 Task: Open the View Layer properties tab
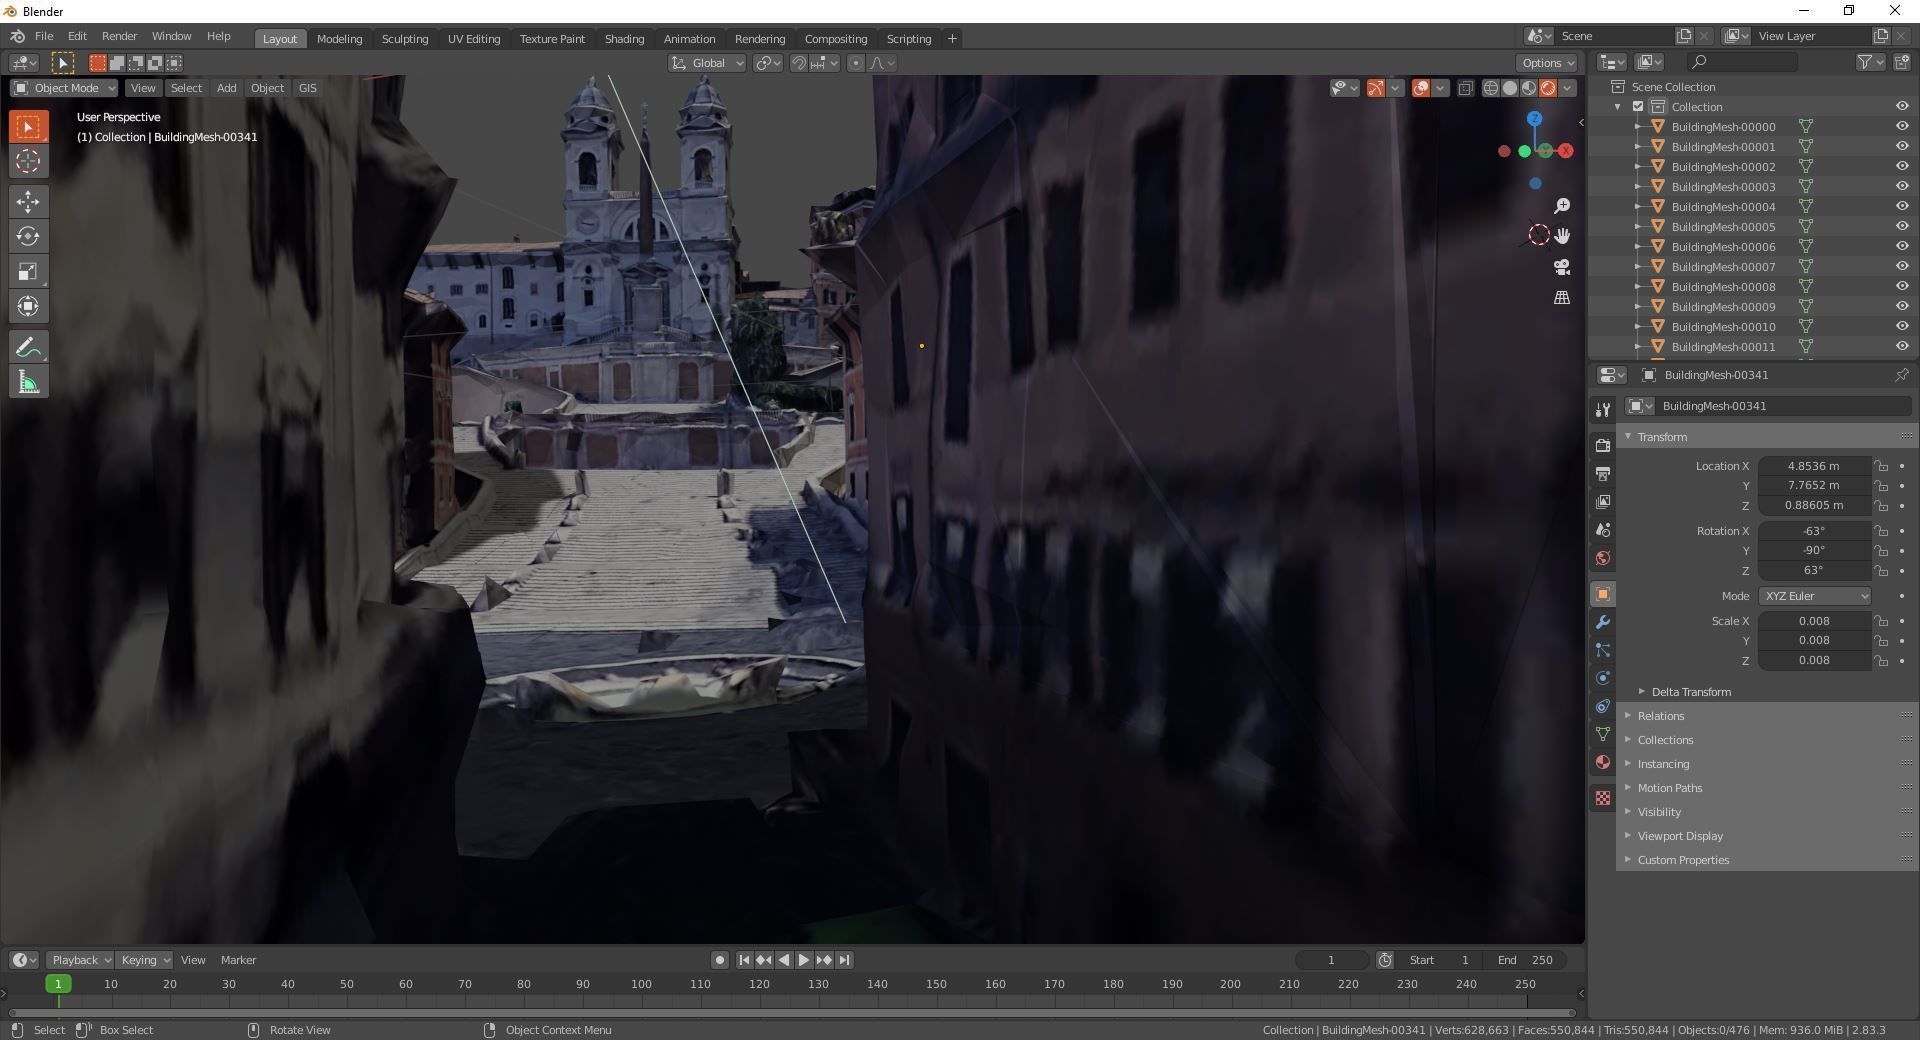pos(1603,502)
